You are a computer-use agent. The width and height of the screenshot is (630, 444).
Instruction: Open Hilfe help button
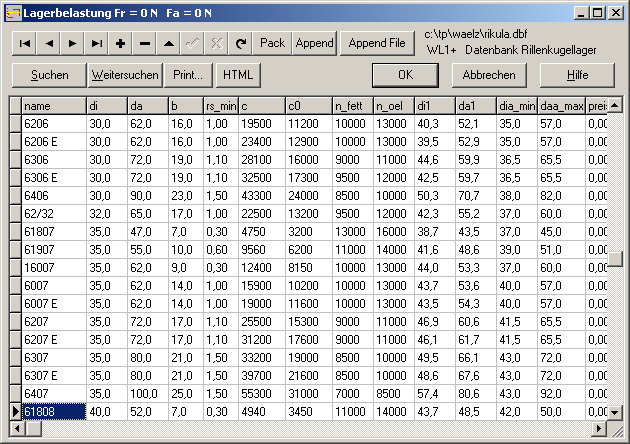coord(577,75)
